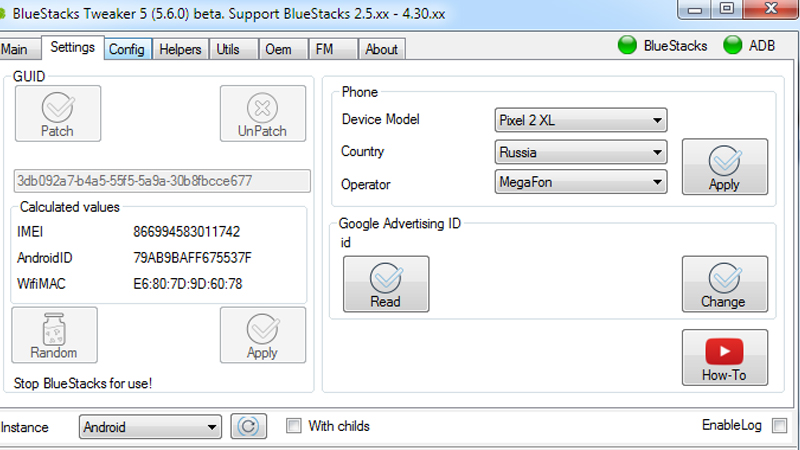The height and width of the screenshot is (450, 800).
Task: Click the Device Model label
Action: (381, 119)
